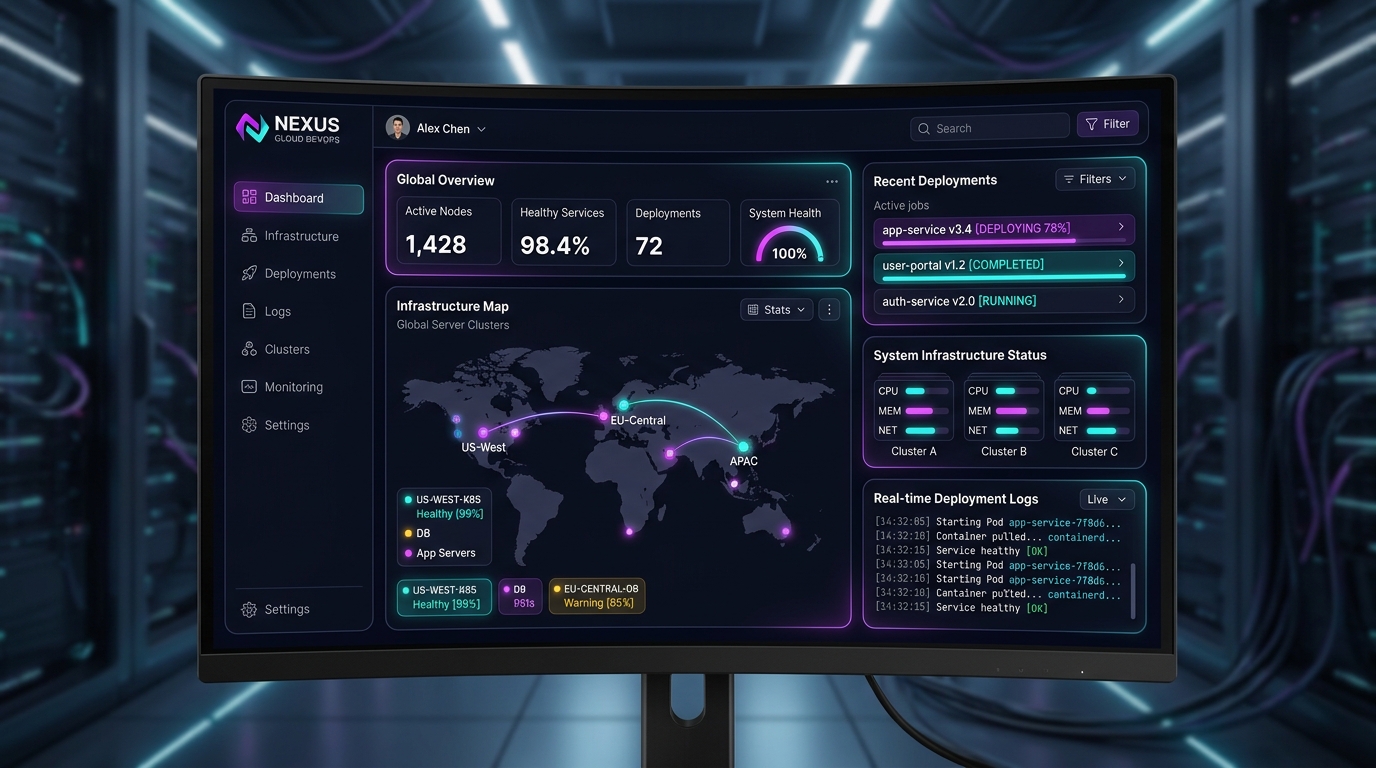Image resolution: width=1376 pixels, height=768 pixels.
Task: Click the Healthy Services 98.4% card
Action: tap(564, 232)
